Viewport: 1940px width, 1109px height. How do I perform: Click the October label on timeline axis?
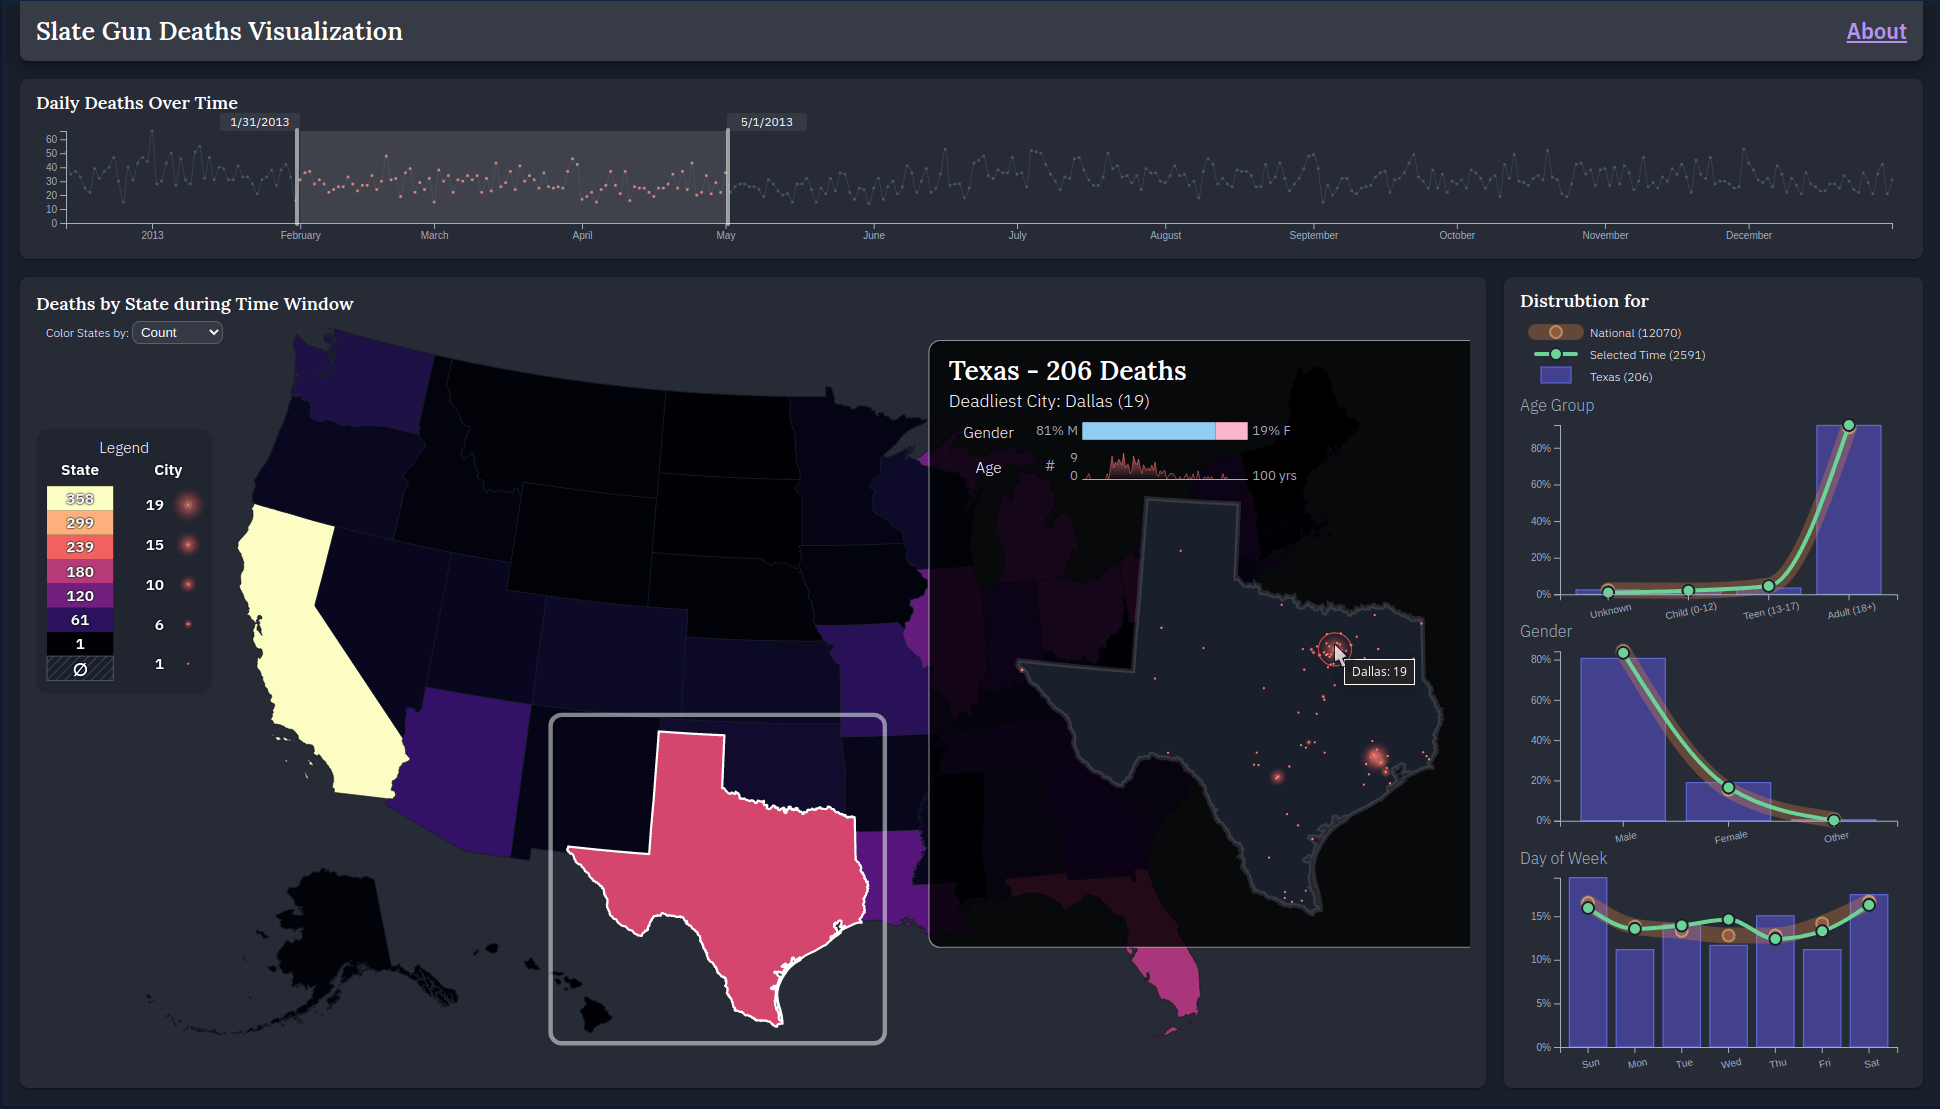tap(1457, 236)
